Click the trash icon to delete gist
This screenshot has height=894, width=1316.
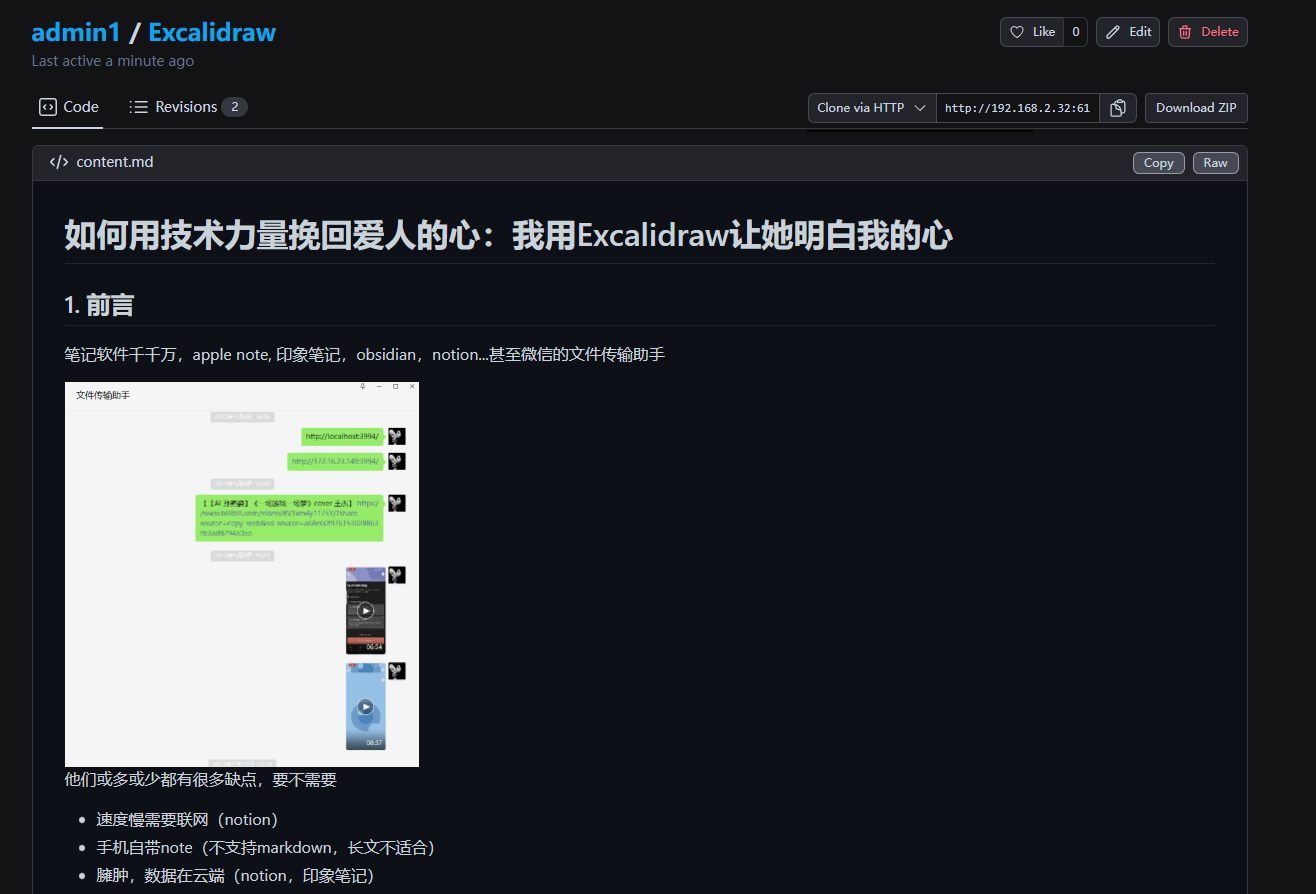(x=1185, y=32)
